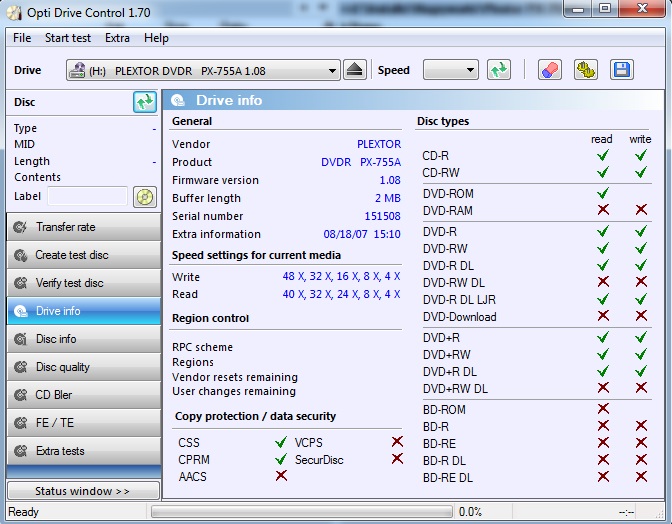Switch to Transfer rate view
The height and width of the screenshot is (524, 672).
pyautogui.click(x=84, y=227)
